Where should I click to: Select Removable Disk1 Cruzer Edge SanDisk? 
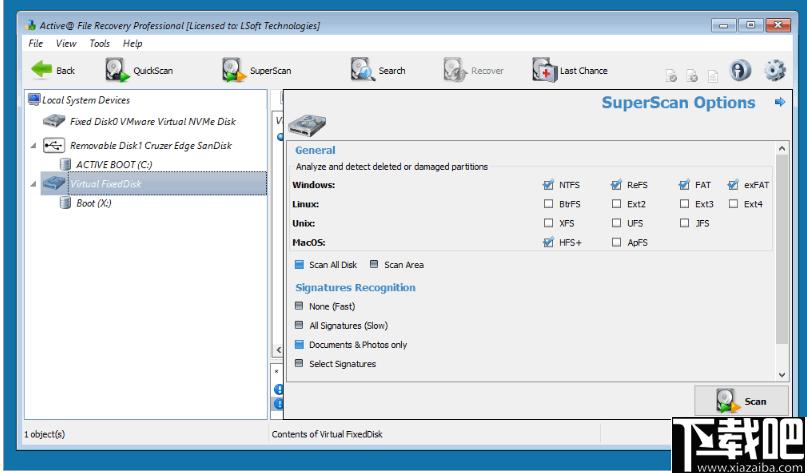(x=151, y=145)
